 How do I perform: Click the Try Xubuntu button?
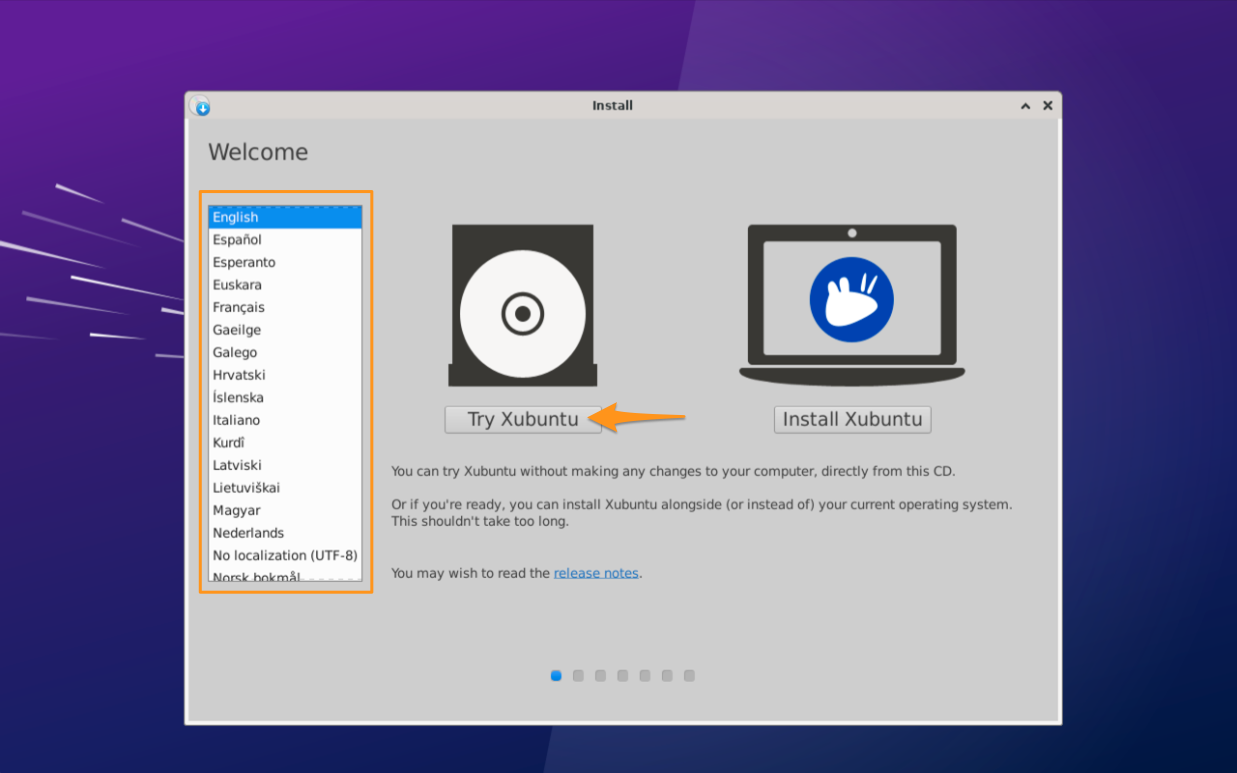click(x=523, y=420)
